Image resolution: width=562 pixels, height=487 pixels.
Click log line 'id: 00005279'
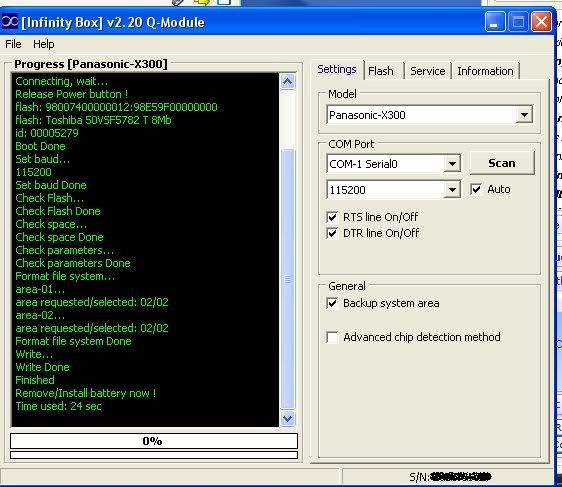47,133
